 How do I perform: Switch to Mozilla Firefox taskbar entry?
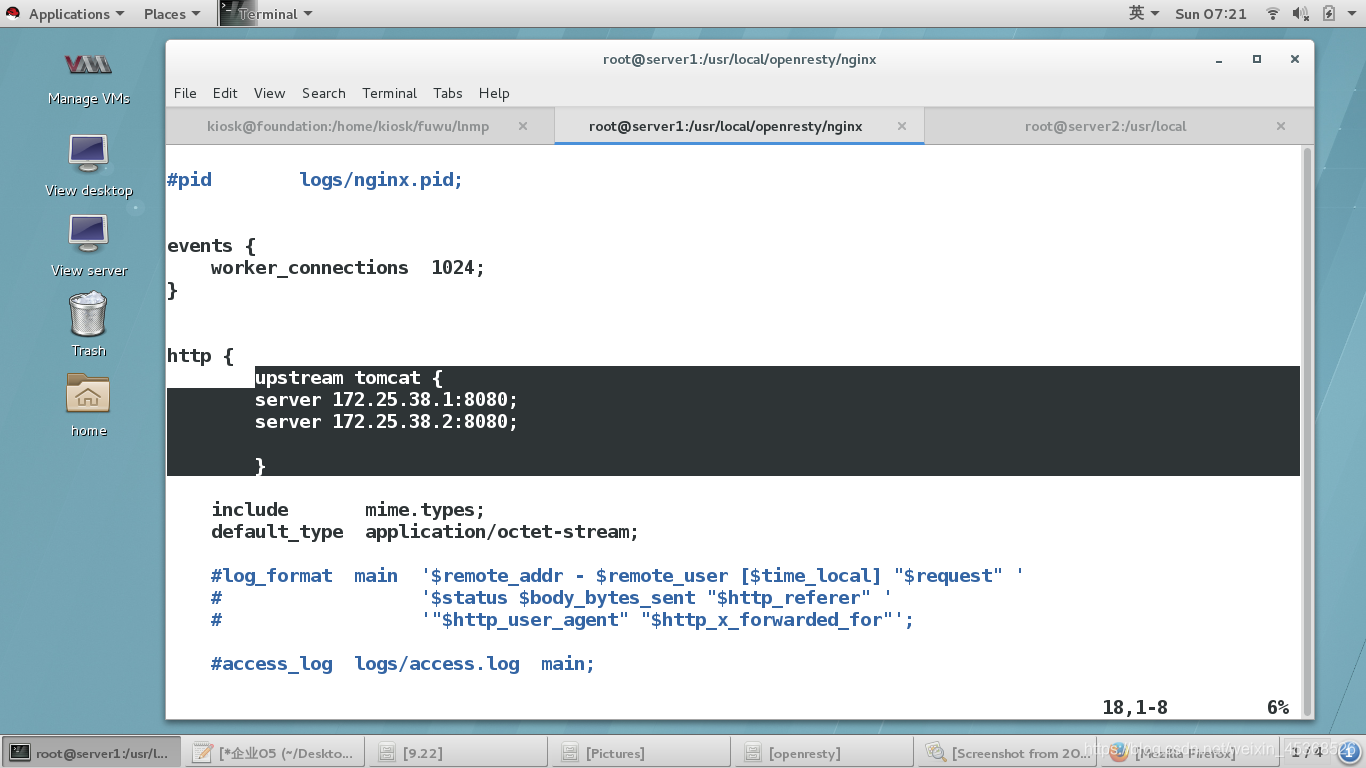[1190, 753]
